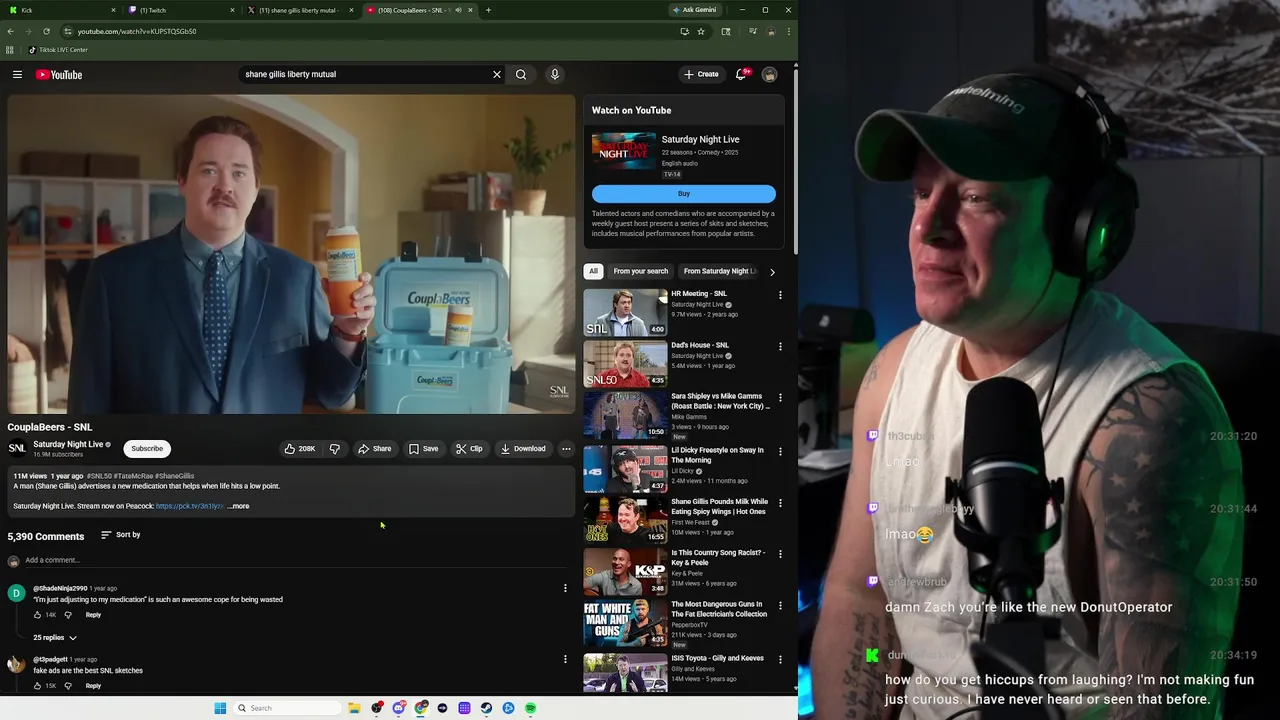Viewport: 1280px width, 720px height.
Task: Open YouTube notifications bell
Action: click(741, 74)
